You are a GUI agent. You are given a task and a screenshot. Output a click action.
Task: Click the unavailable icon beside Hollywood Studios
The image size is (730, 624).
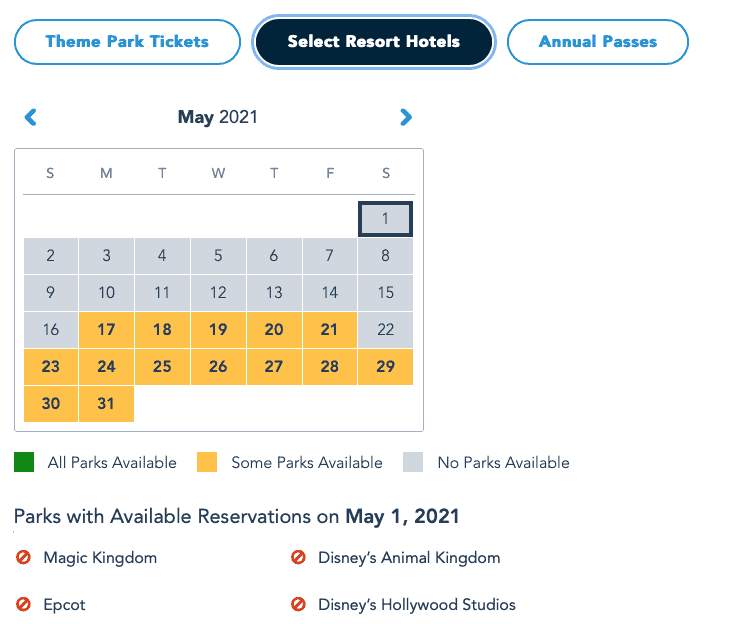click(298, 604)
